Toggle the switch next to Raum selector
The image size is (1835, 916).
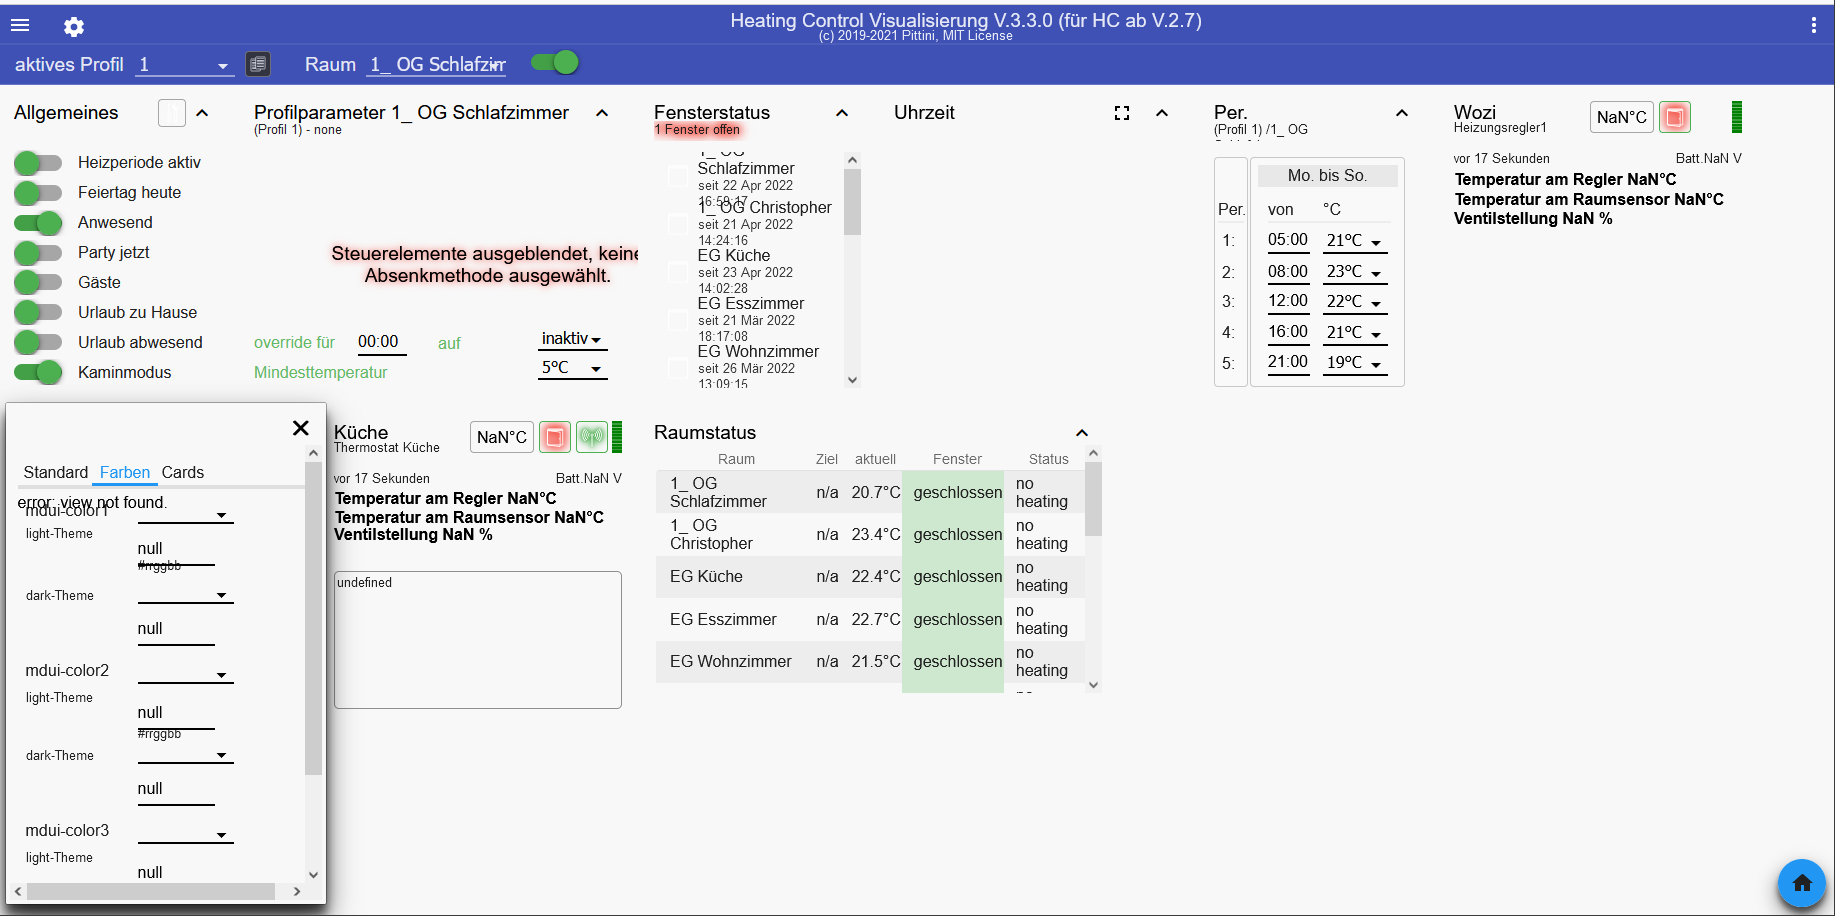pyautogui.click(x=555, y=63)
